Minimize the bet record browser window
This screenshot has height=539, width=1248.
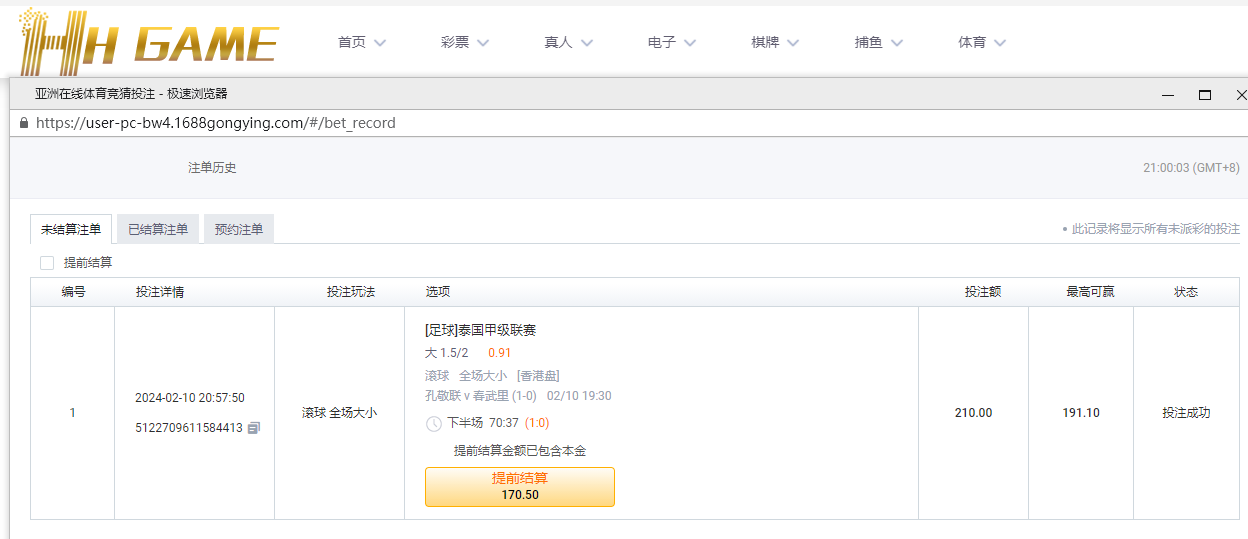pyautogui.click(x=1168, y=95)
